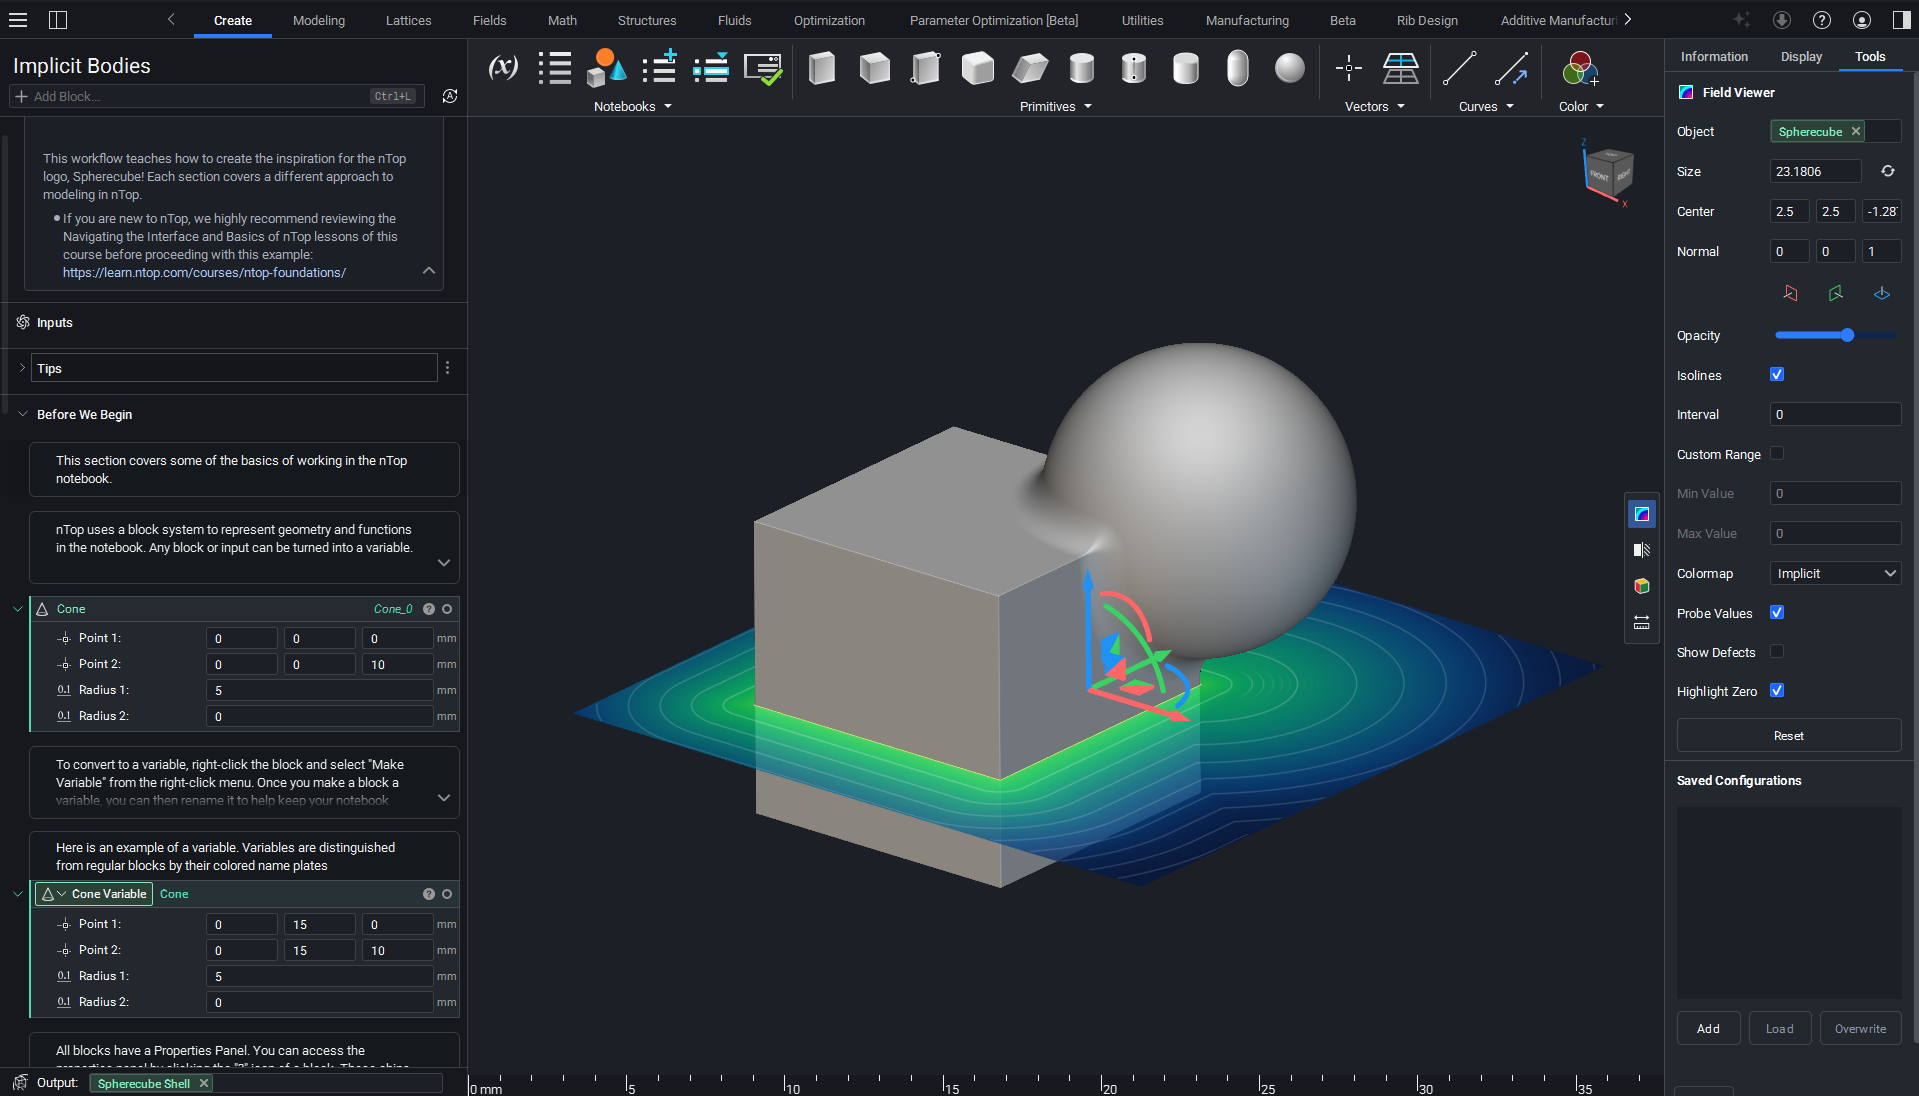The width and height of the screenshot is (1919, 1096).
Task: Open the Notebooks dropdown
Action: point(633,106)
